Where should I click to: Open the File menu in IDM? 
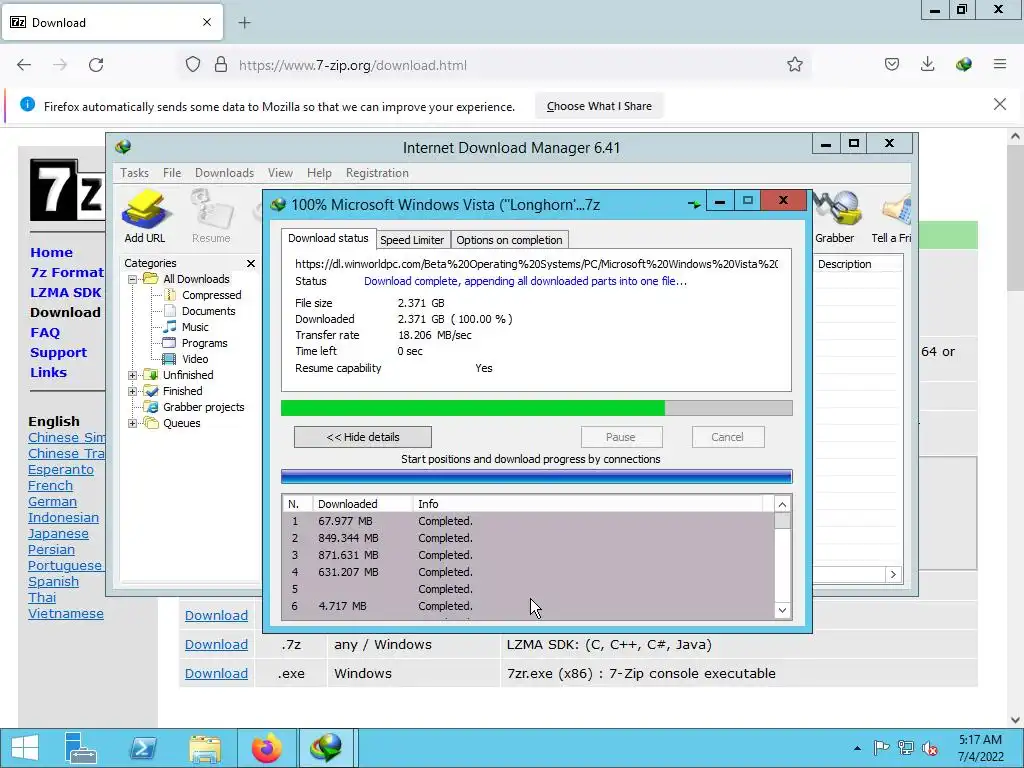[x=172, y=173]
